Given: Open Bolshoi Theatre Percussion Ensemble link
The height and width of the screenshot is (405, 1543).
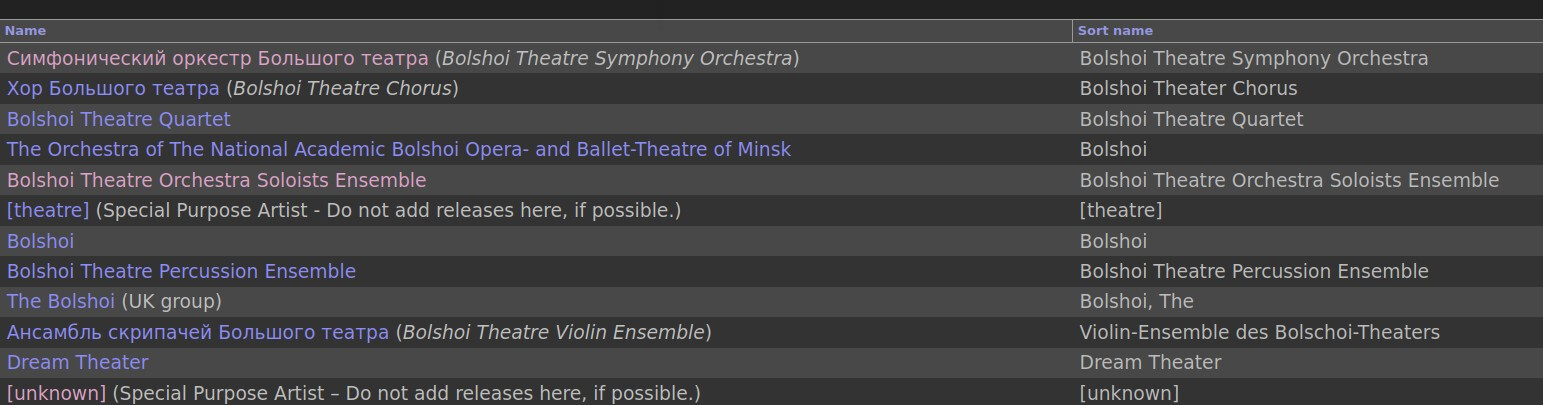Looking at the screenshot, I should (181, 271).
